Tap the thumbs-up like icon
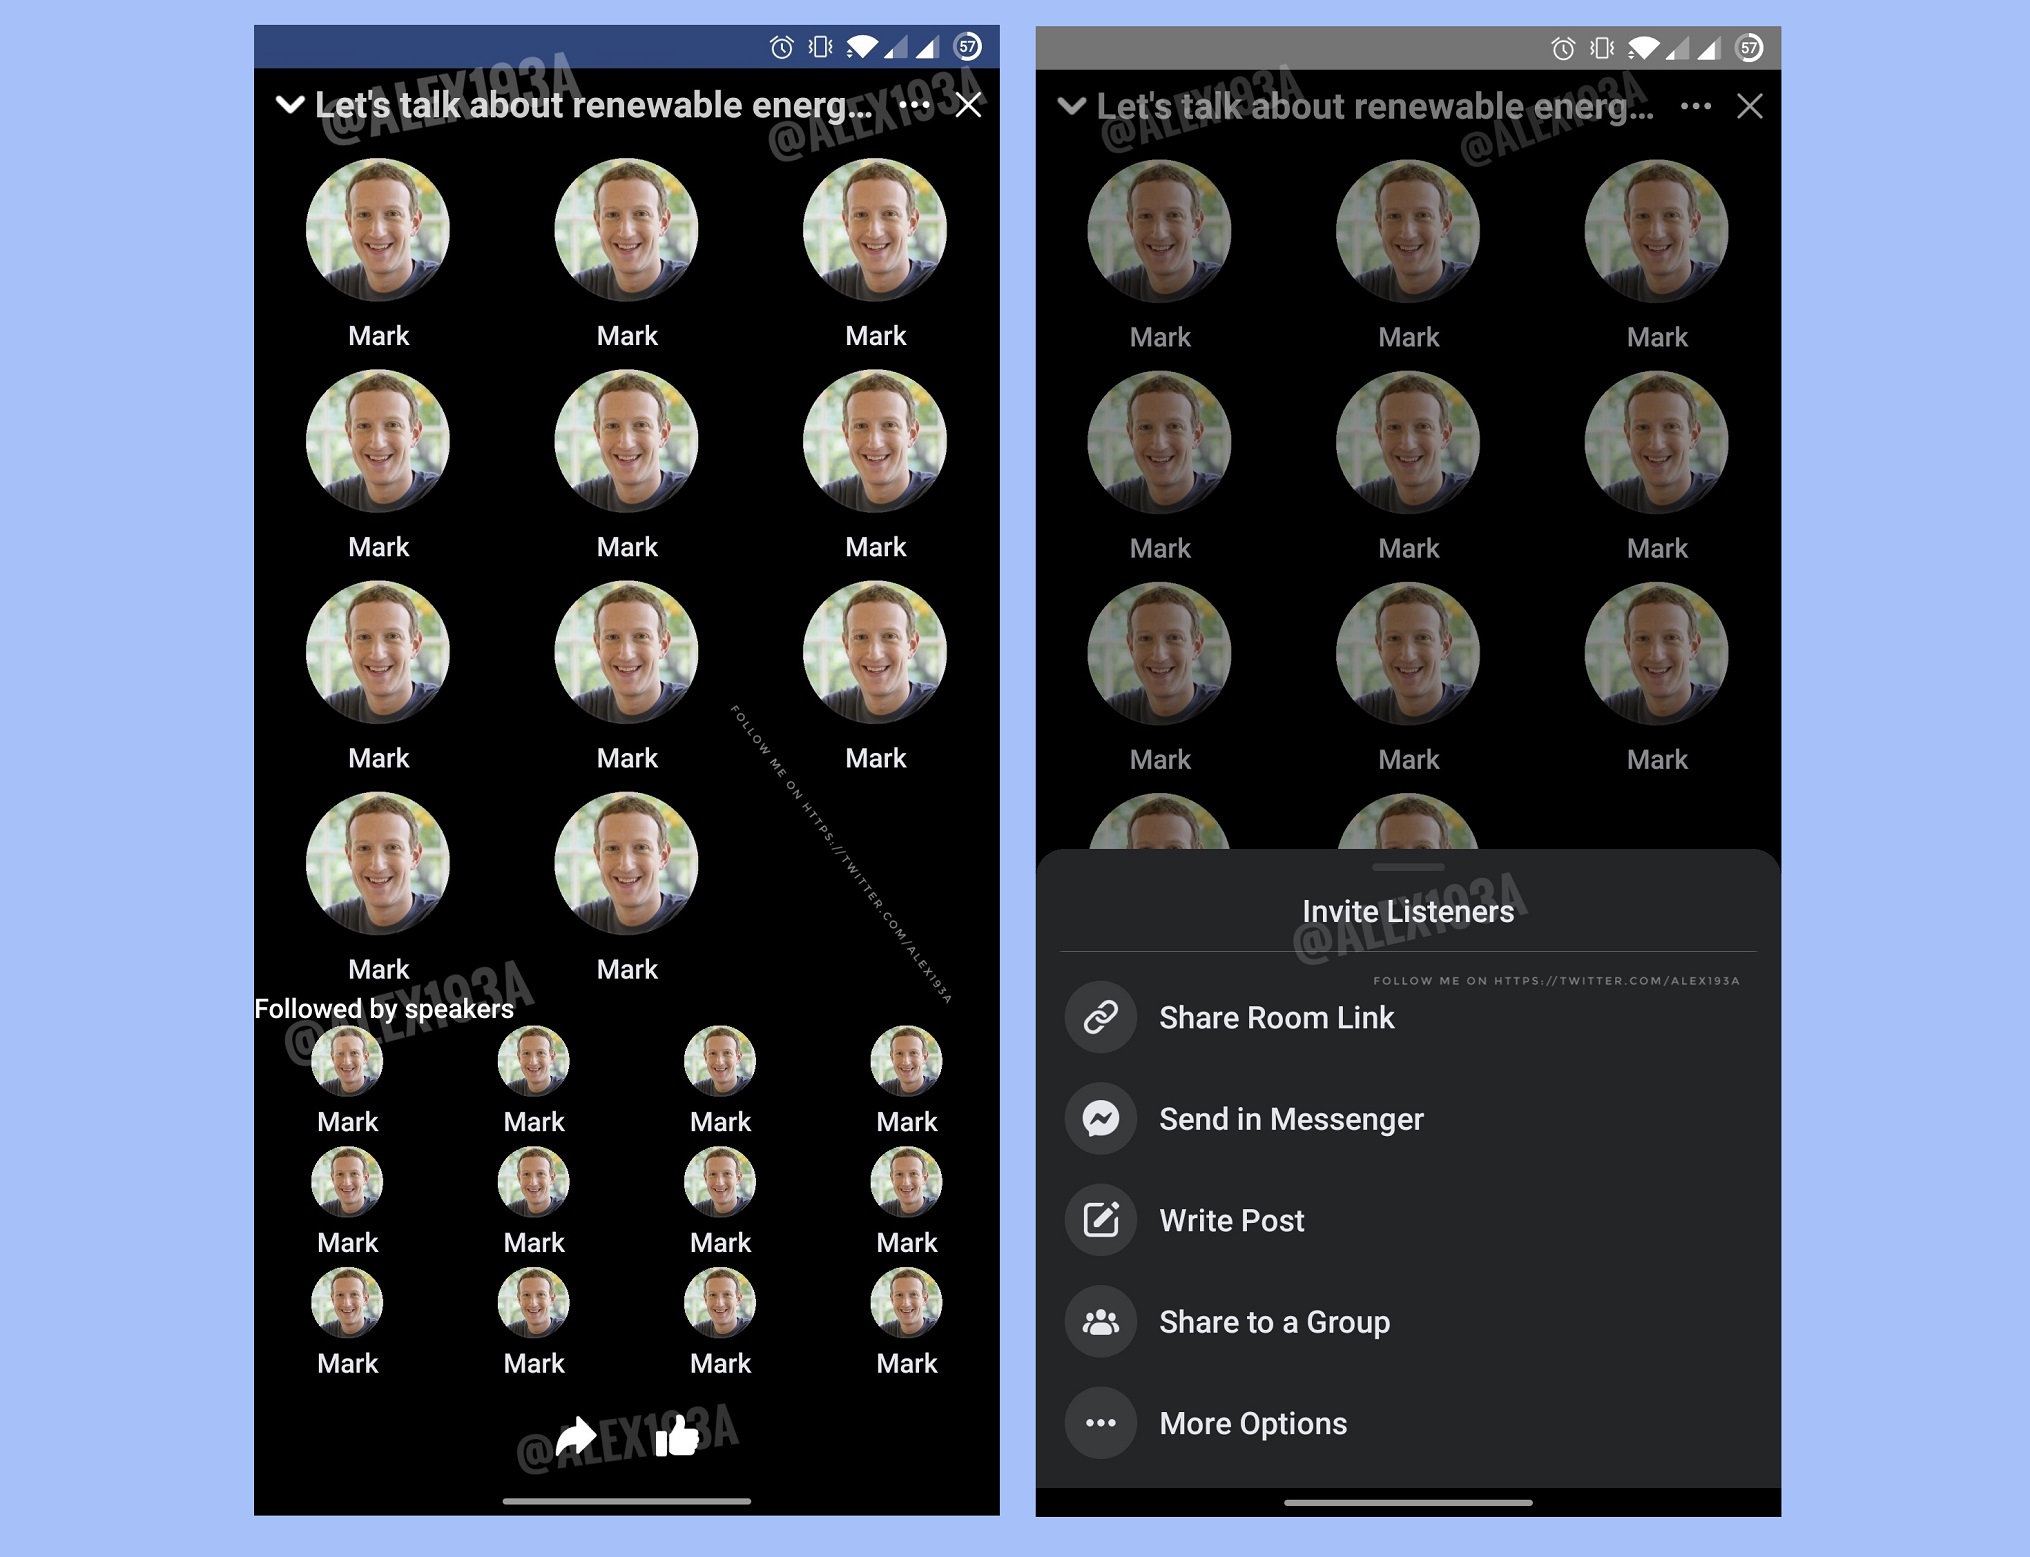The height and width of the screenshot is (1557, 2030). coord(677,1436)
